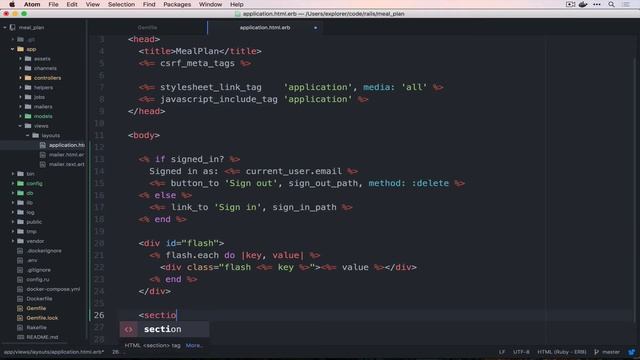Open the Help menu
The width and height of the screenshot is (640, 360).
pyautogui.click(x=237, y=4)
